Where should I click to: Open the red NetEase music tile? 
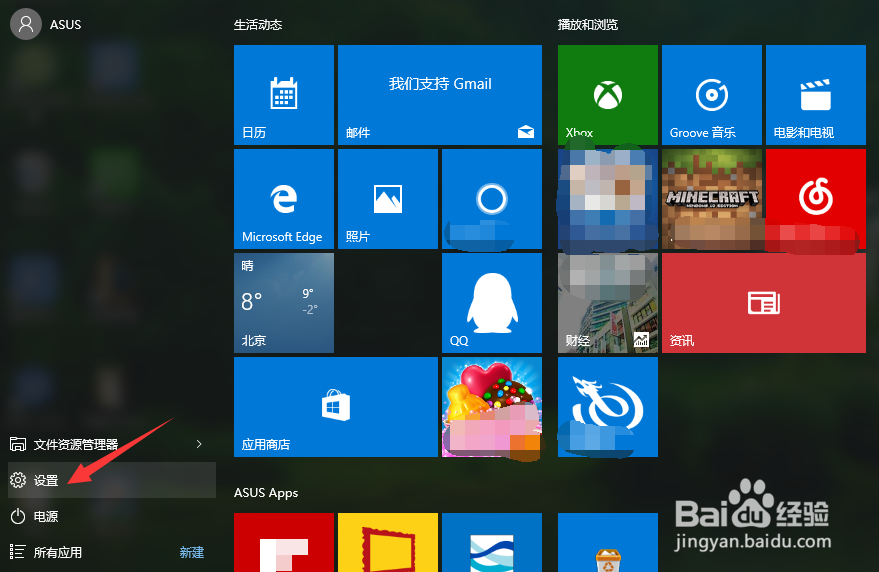coord(816,199)
